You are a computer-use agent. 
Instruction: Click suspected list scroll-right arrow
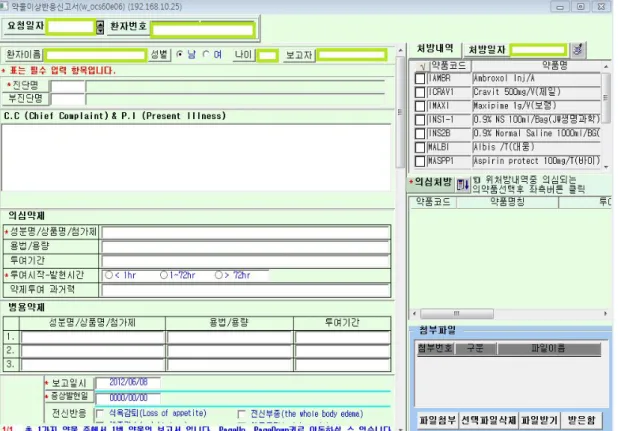coord(605,314)
